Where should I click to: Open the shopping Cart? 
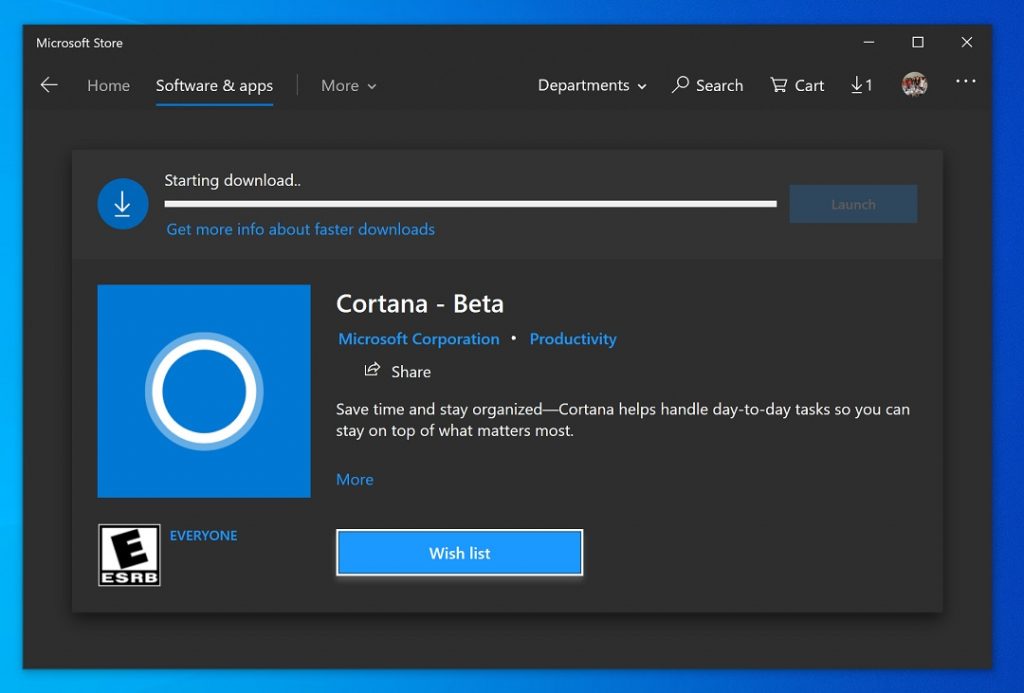pos(797,85)
